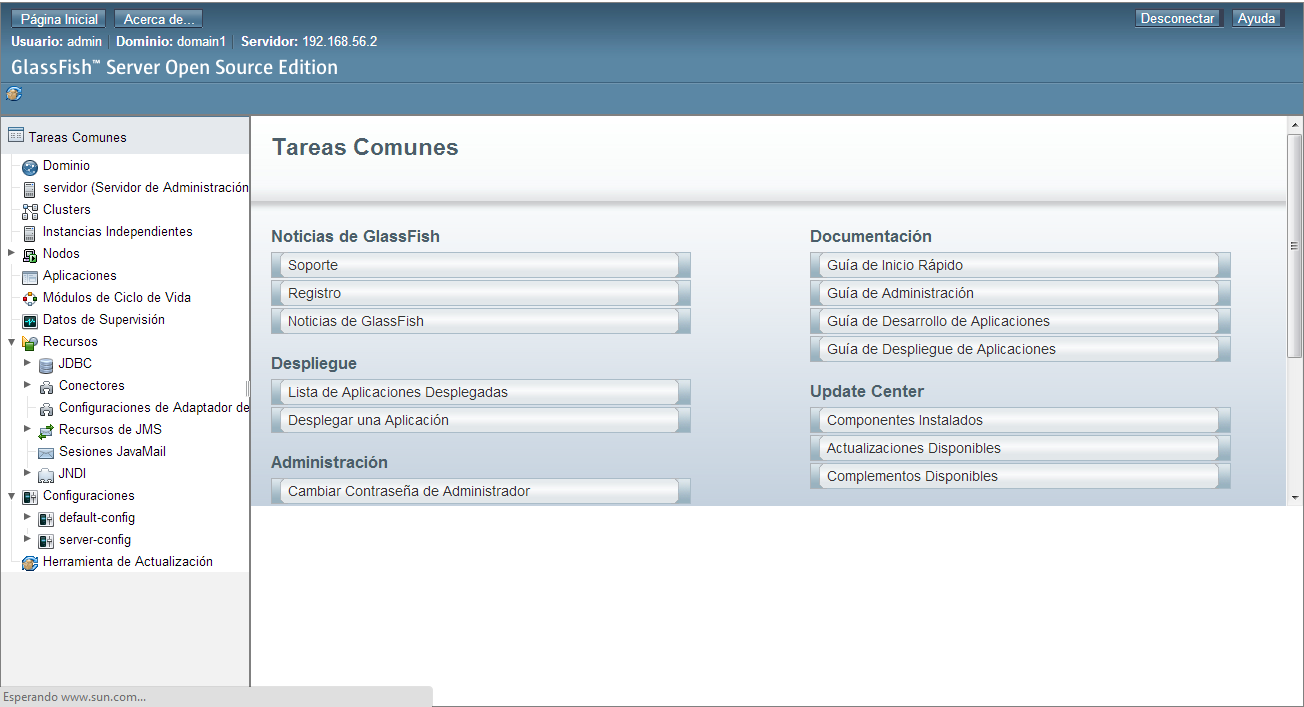Click the Módulos de Ciclo de Vida icon
This screenshot has height=707, width=1304.
pyautogui.click(x=30, y=299)
